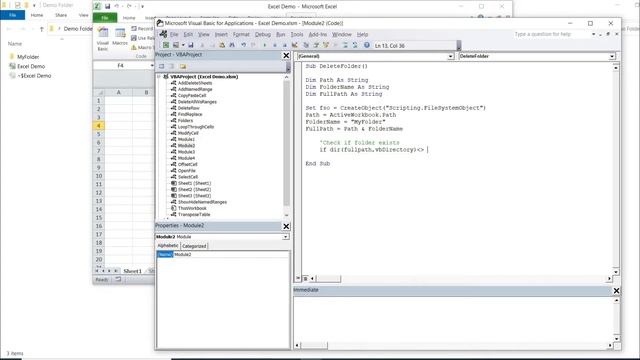Open Properties Window via toolbar icon
Viewport: 640px width, 360px height.
point(316,45)
